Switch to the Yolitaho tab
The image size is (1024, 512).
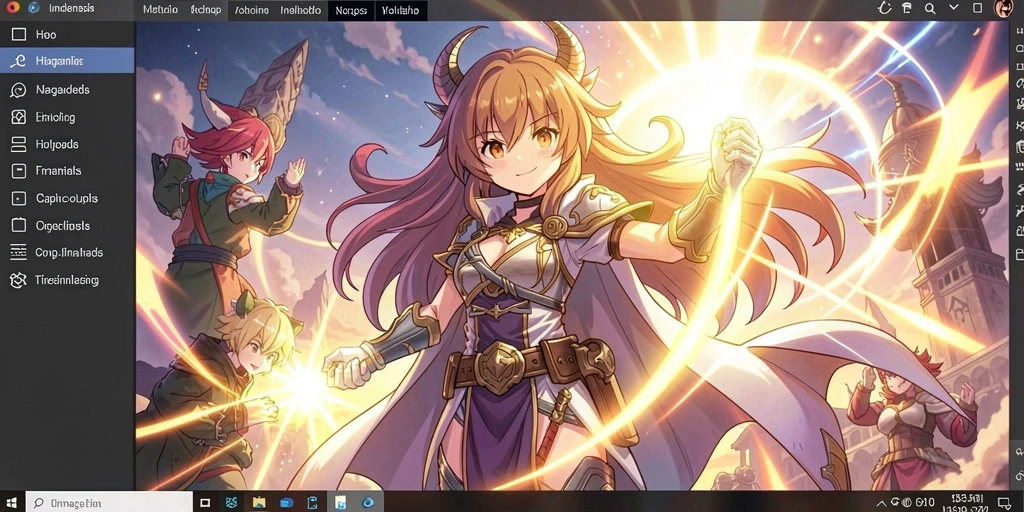[401, 10]
